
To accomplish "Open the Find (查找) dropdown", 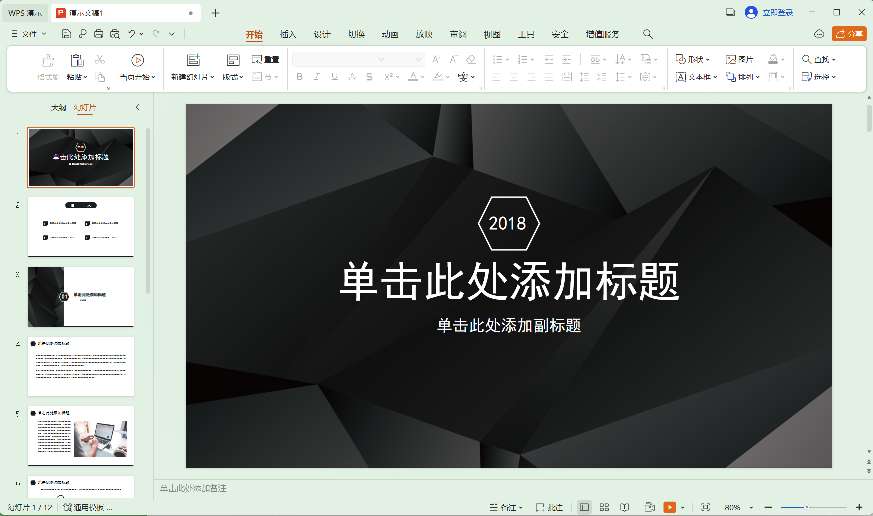I will (818, 59).
